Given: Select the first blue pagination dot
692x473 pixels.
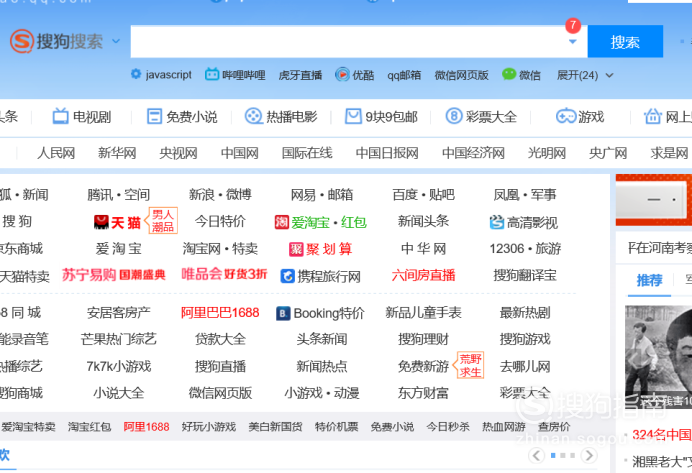Looking at the screenshot, I should (x=553, y=455).
